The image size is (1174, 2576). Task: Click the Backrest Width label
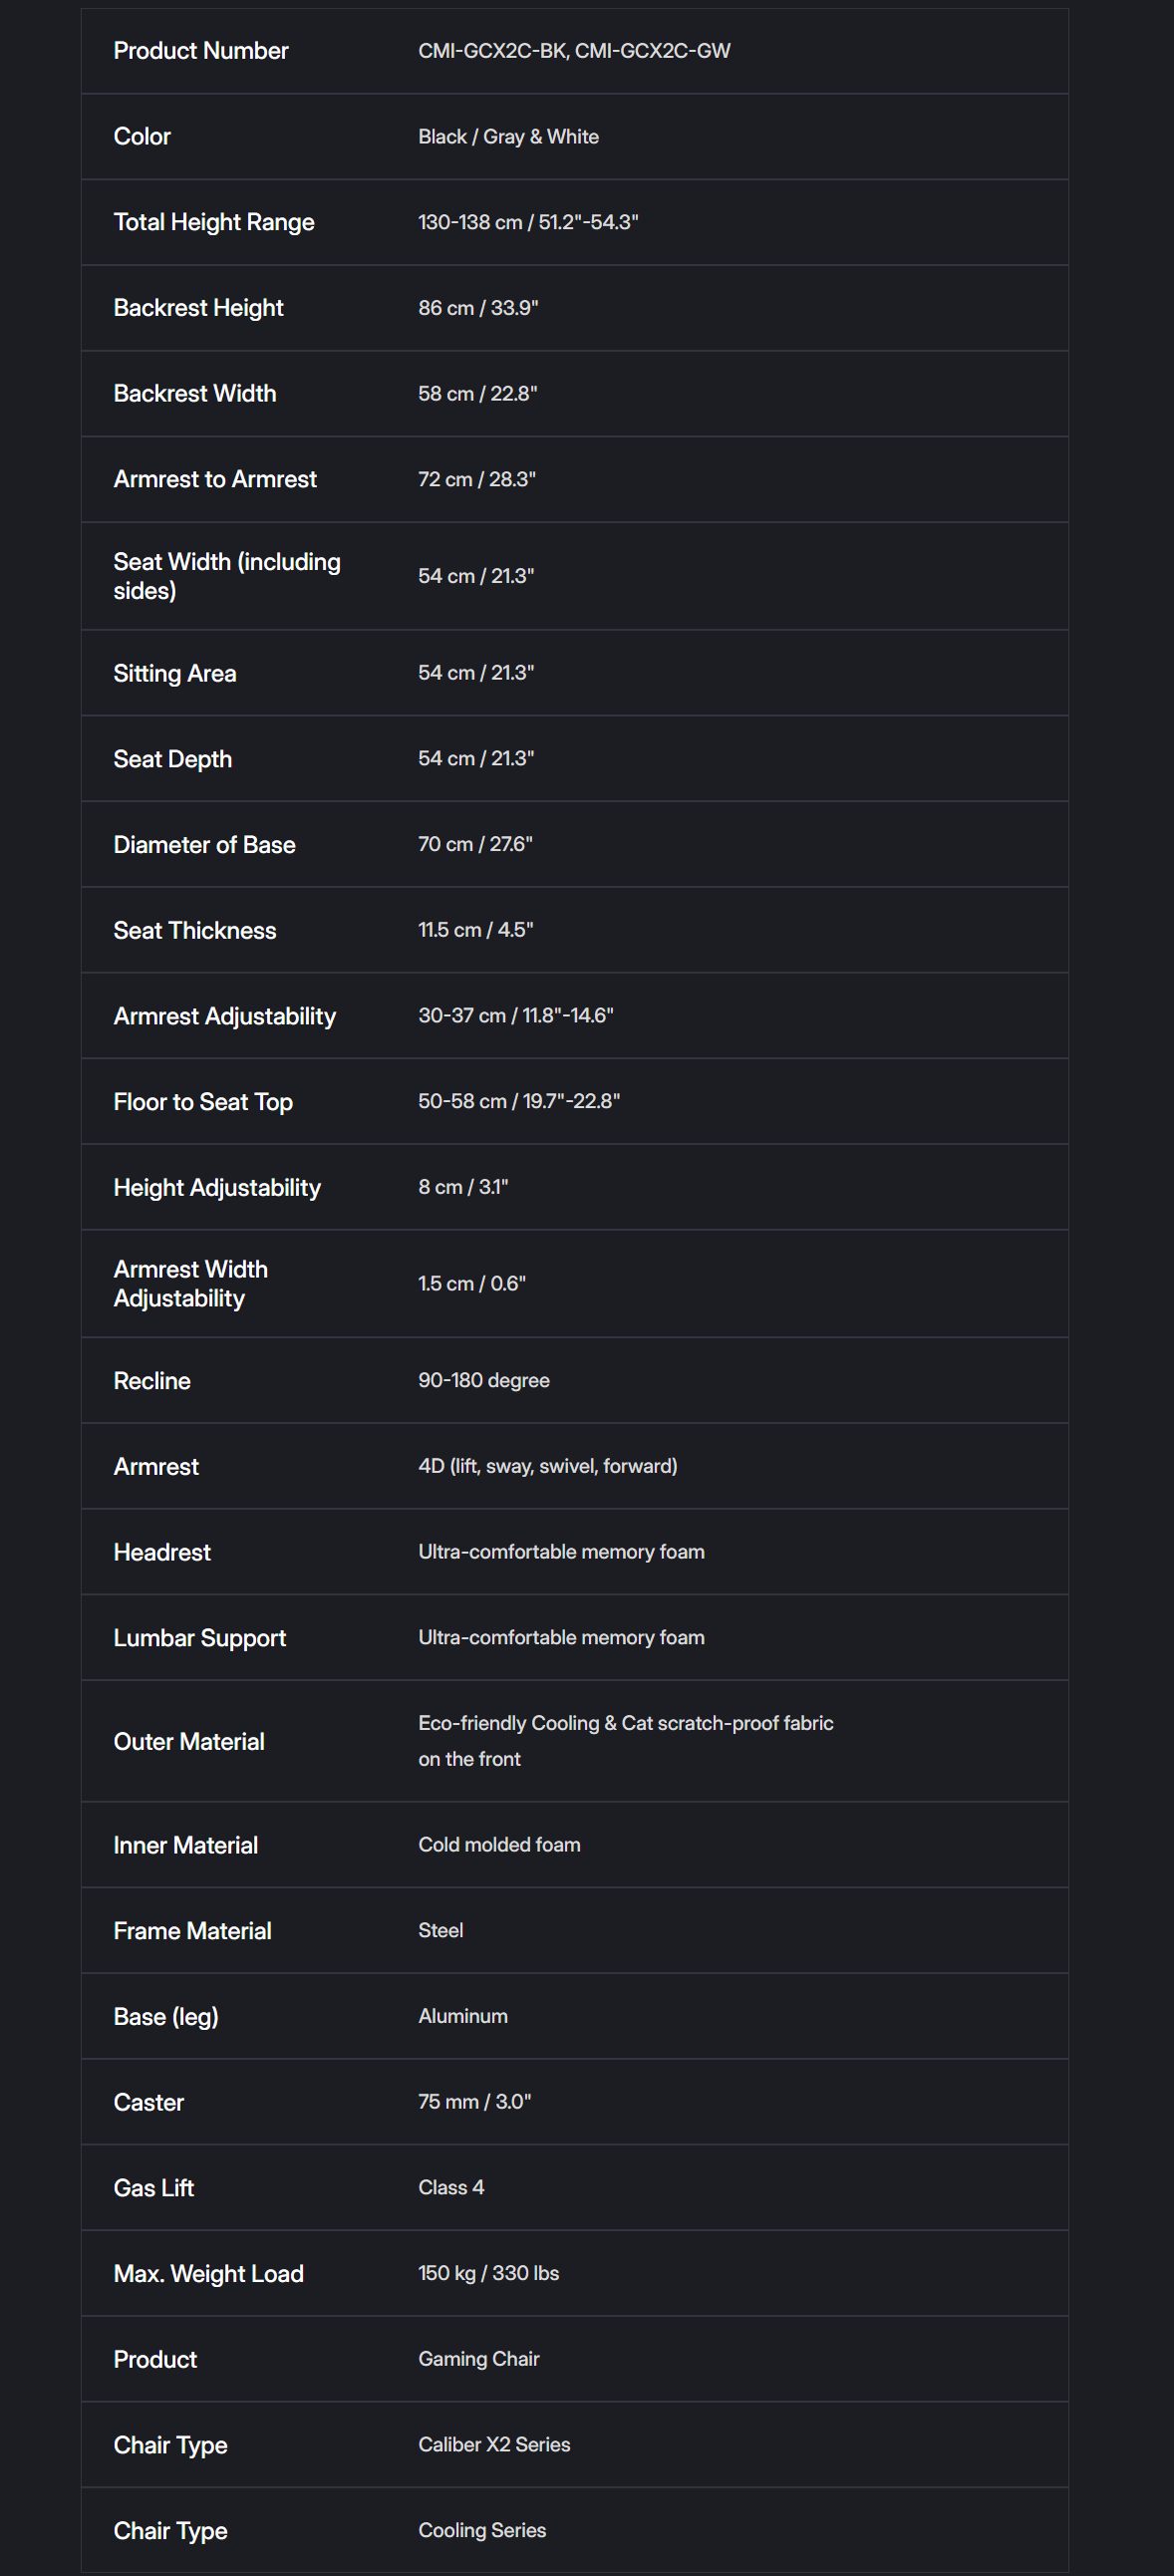(x=194, y=394)
